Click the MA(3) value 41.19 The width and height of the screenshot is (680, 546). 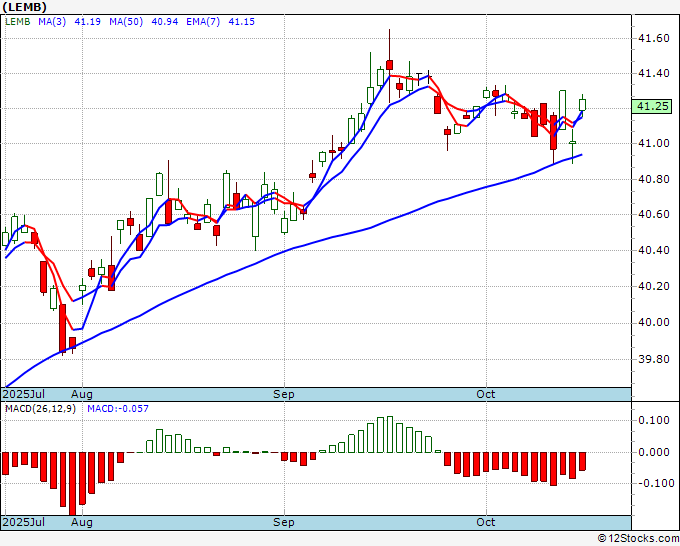pyautogui.click(x=88, y=22)
